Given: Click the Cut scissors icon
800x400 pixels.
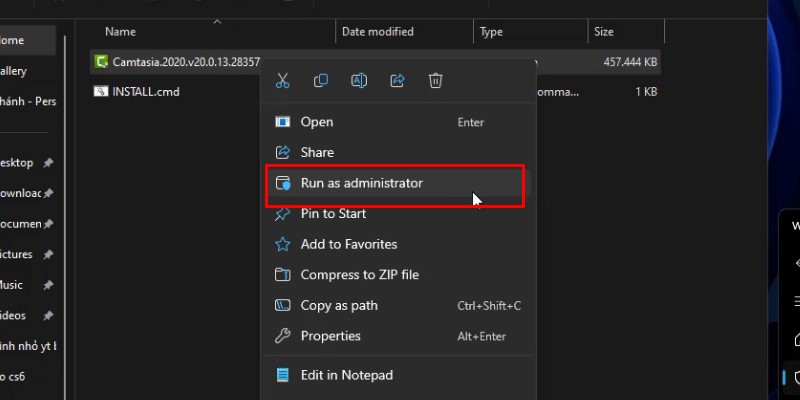Looking at the screenshot, I should tap(283, 81).
